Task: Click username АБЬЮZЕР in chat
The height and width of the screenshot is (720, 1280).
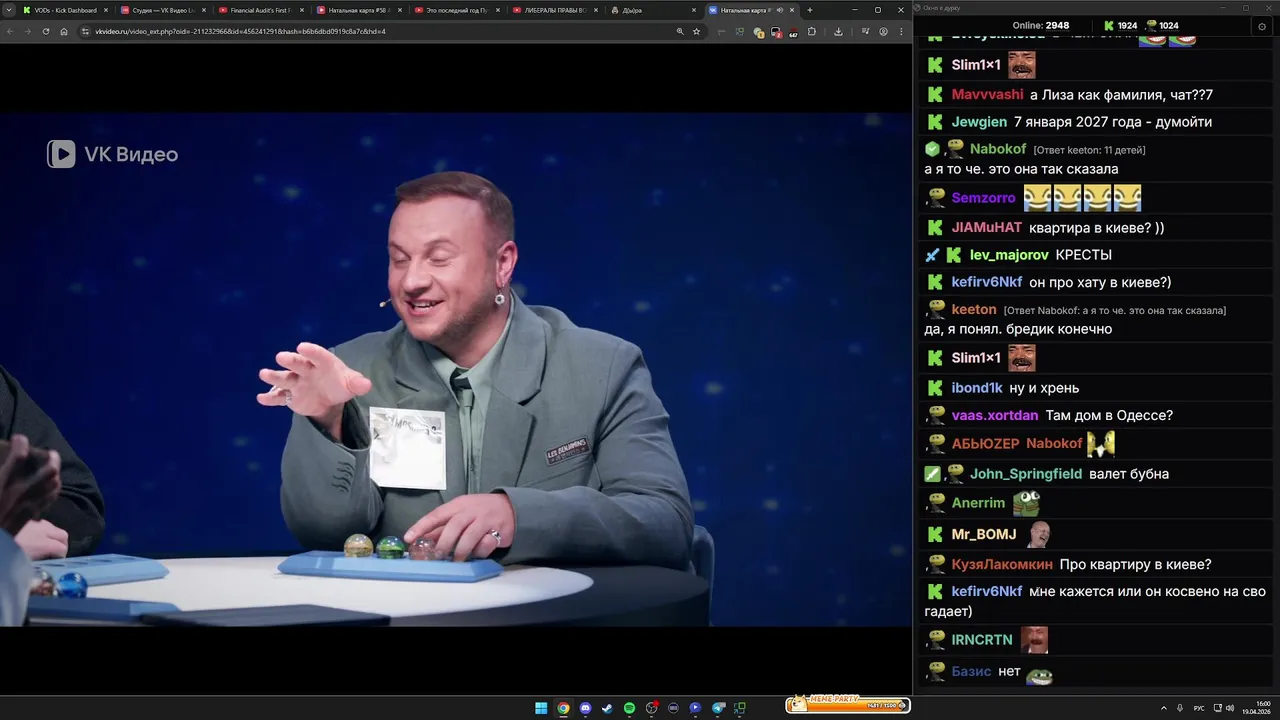Action: (x=985, y=443)
